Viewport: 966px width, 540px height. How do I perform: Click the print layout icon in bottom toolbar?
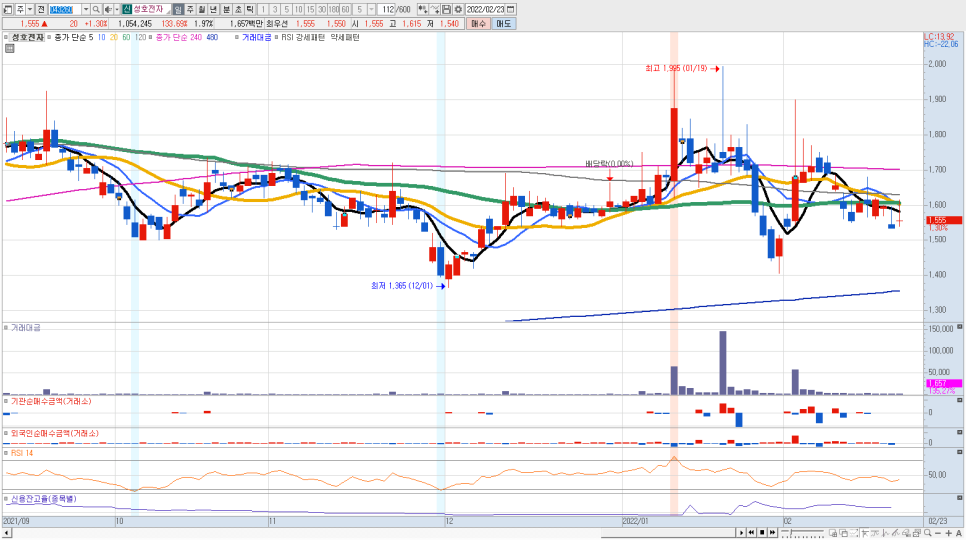(917, 533)
